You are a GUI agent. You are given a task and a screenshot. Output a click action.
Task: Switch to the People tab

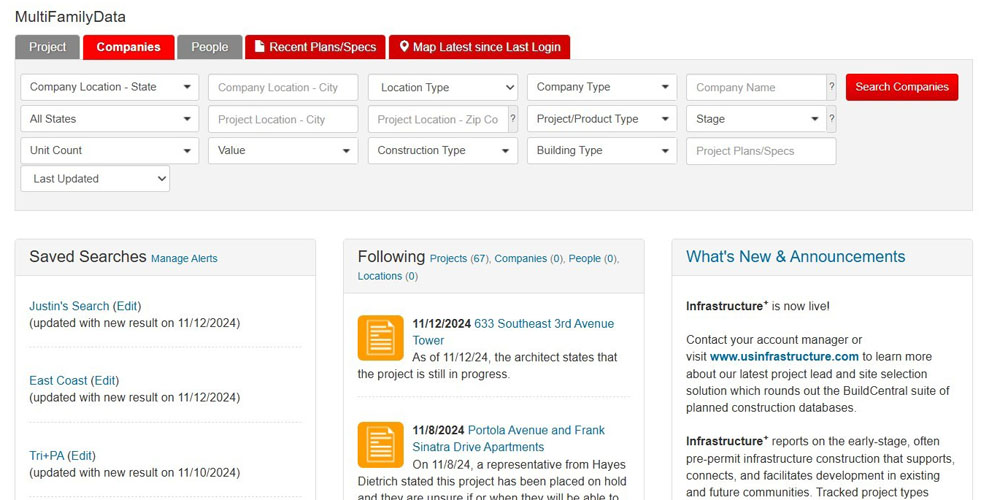click(209, 47)
